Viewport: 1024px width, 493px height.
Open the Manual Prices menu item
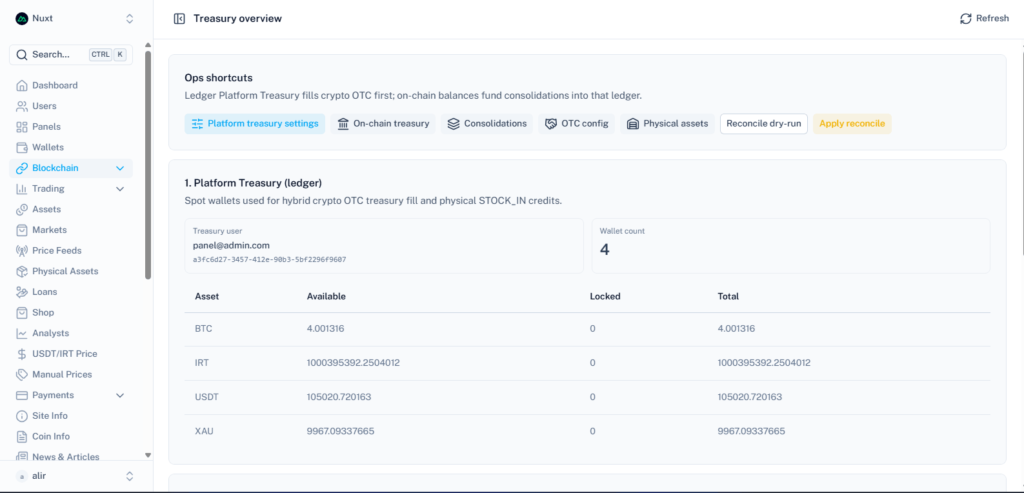[71, 375]
